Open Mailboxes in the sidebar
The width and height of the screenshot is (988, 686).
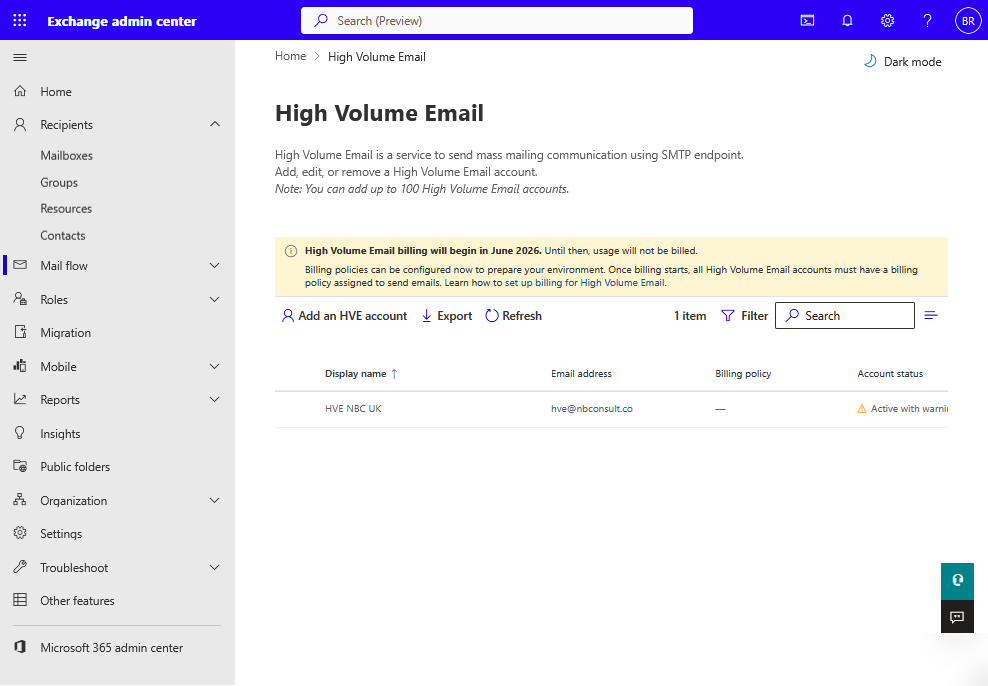[66, 156]
